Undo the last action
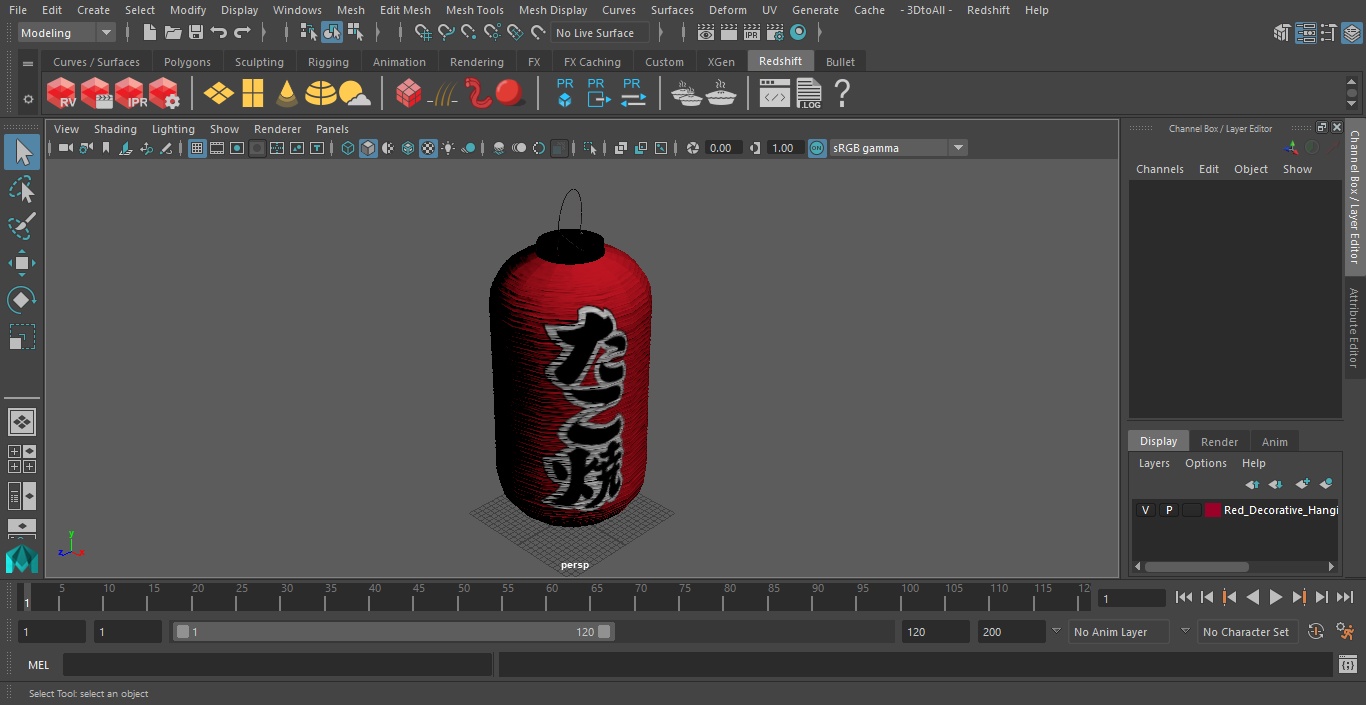The image size is (1366, 705). pos(219,33)
